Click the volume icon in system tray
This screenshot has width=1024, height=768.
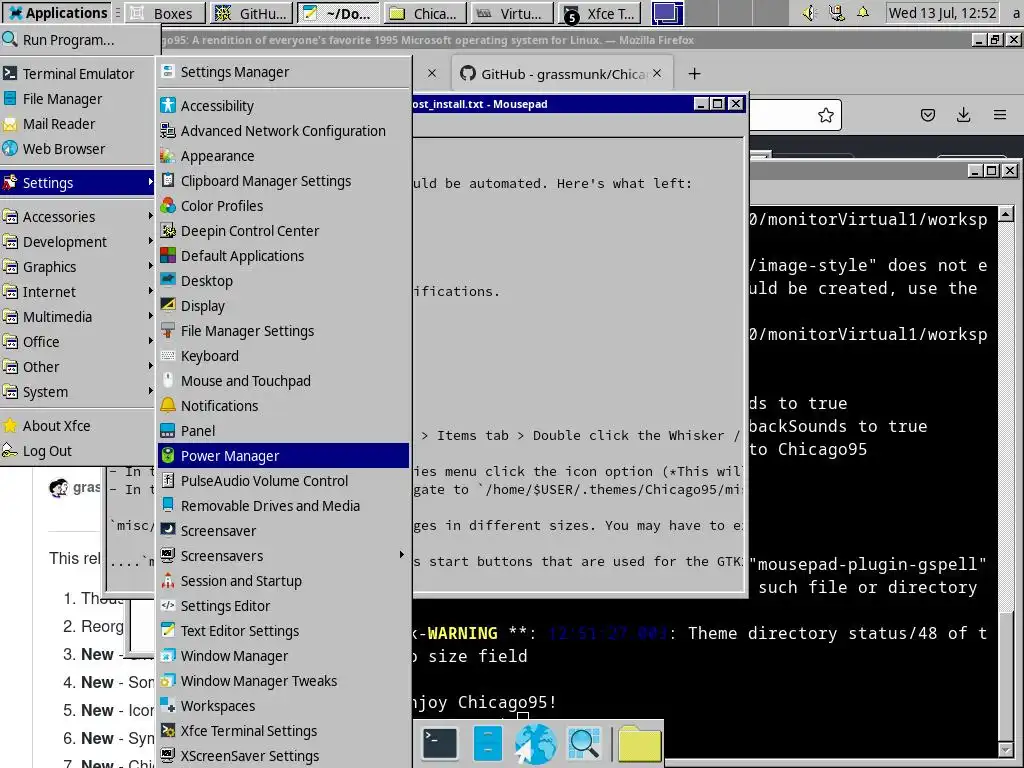coord(809,12)
